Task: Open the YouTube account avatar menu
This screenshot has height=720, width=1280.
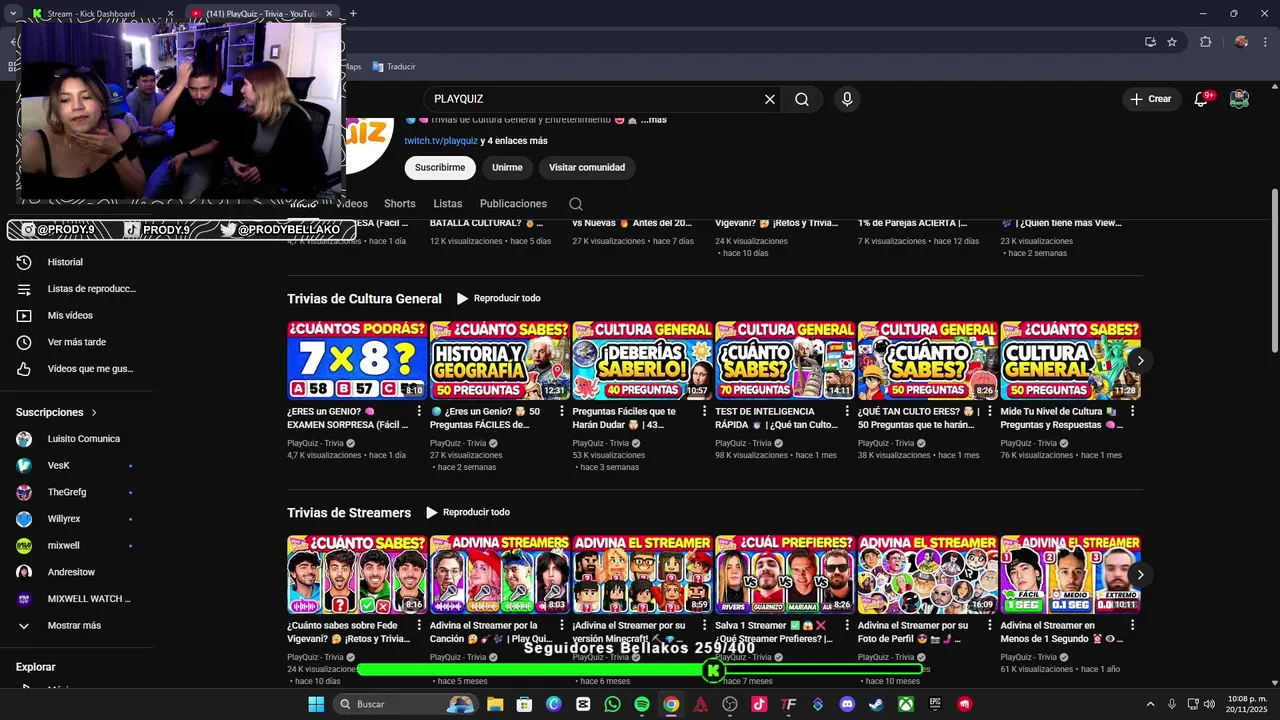Action: click(1239, 99)
